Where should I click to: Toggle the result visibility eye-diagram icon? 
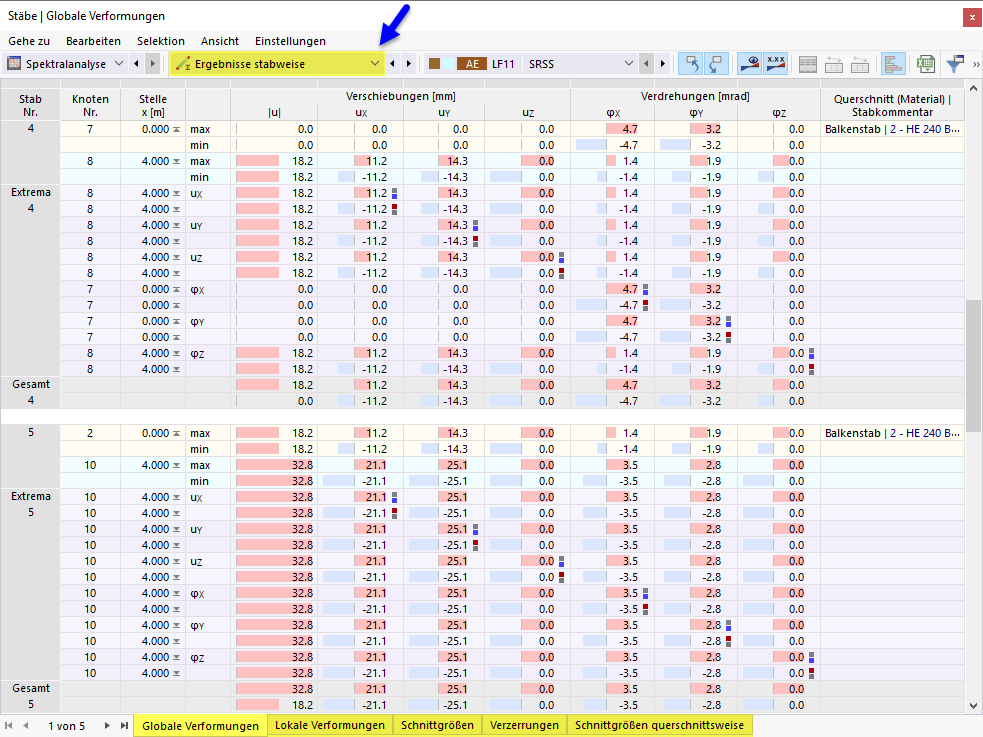(x=750, y=64)
